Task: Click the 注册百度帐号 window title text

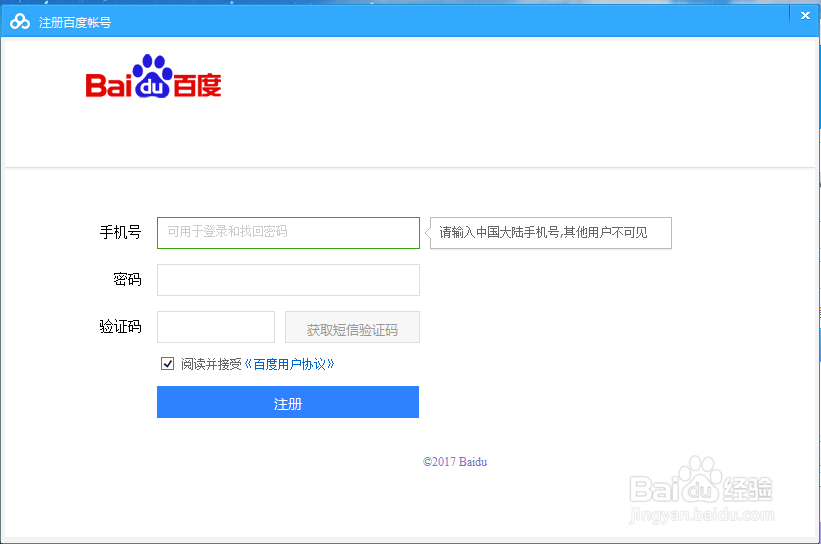Action: tap(75, 23)
